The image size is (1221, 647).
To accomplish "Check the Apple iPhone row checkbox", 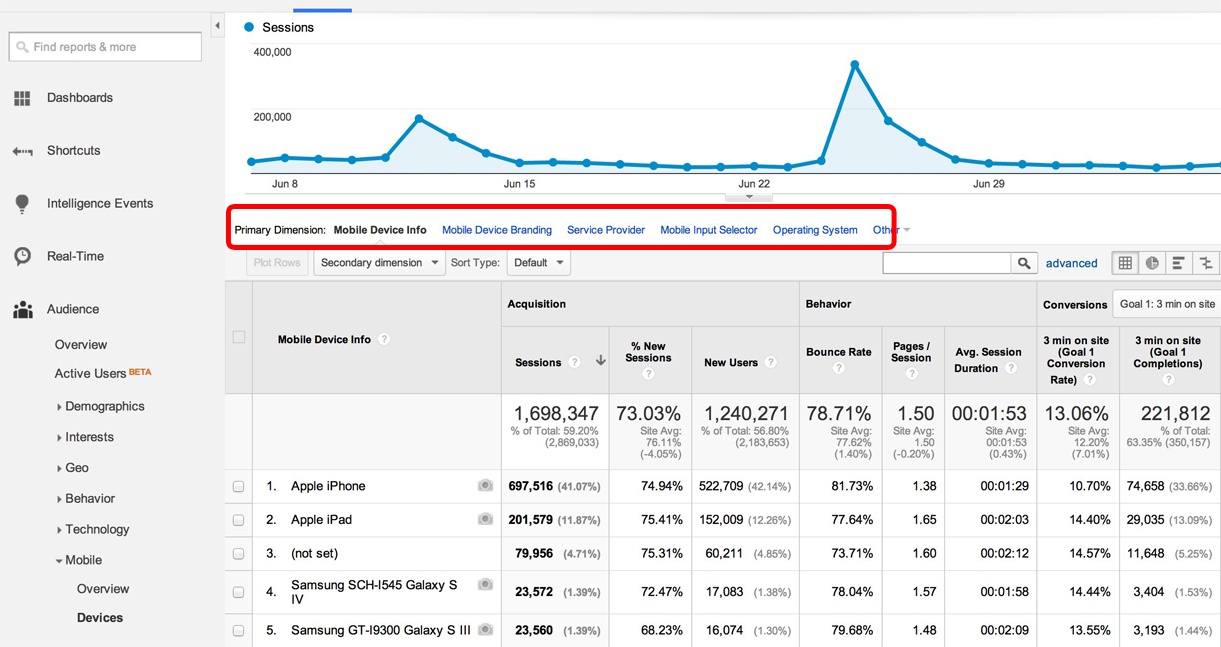I will pyautogui.click(x=239, y=487).
